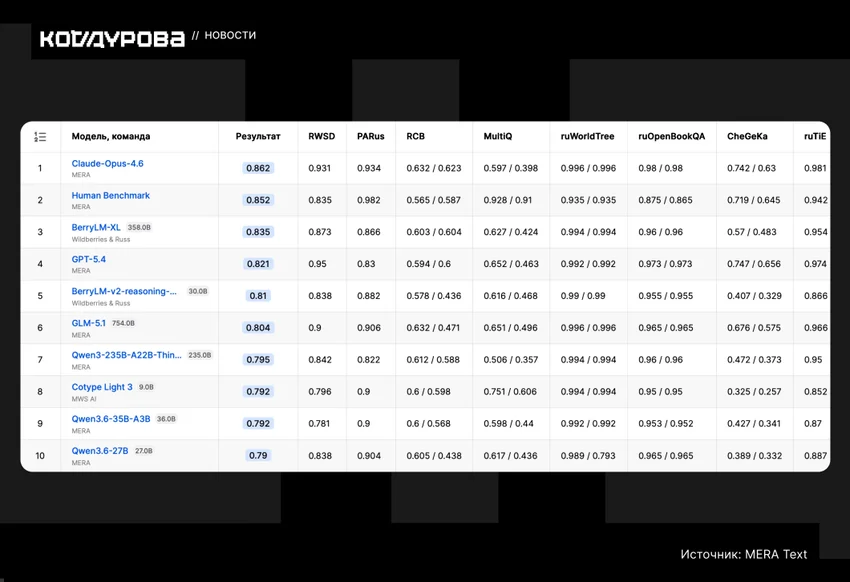Click MWS AI team label under Cotype
Screen dimensions: 850x582
(x=84, y=399)
